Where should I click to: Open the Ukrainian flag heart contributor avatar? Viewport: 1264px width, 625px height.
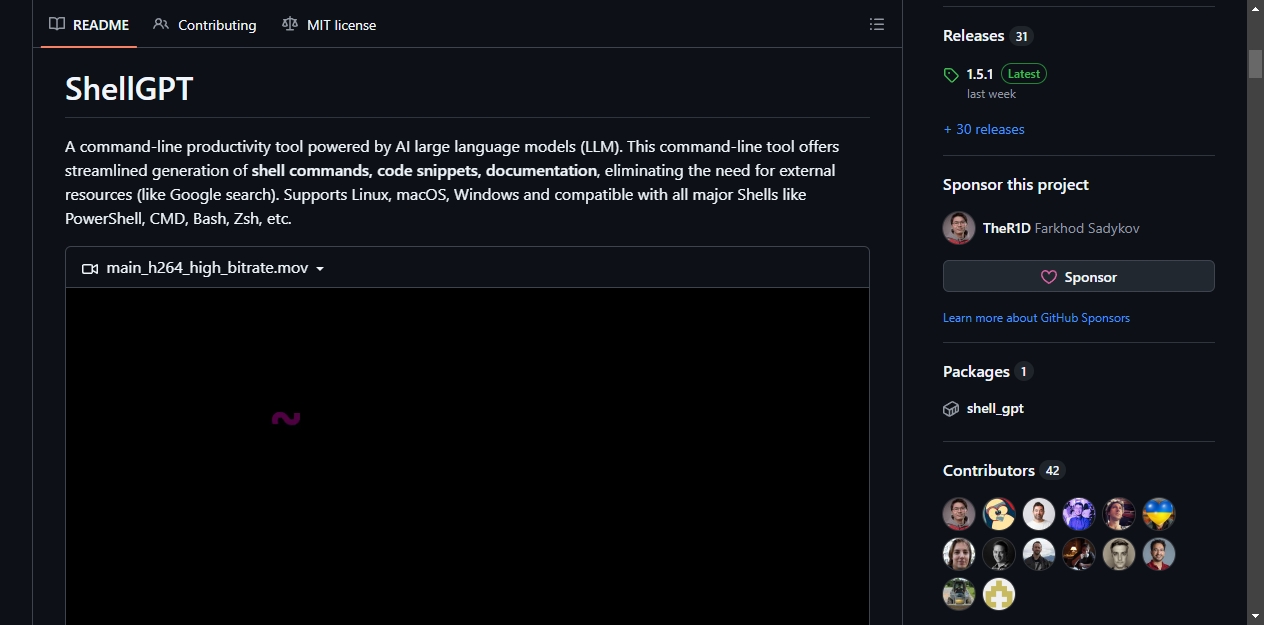click(x=1159, y=514)
